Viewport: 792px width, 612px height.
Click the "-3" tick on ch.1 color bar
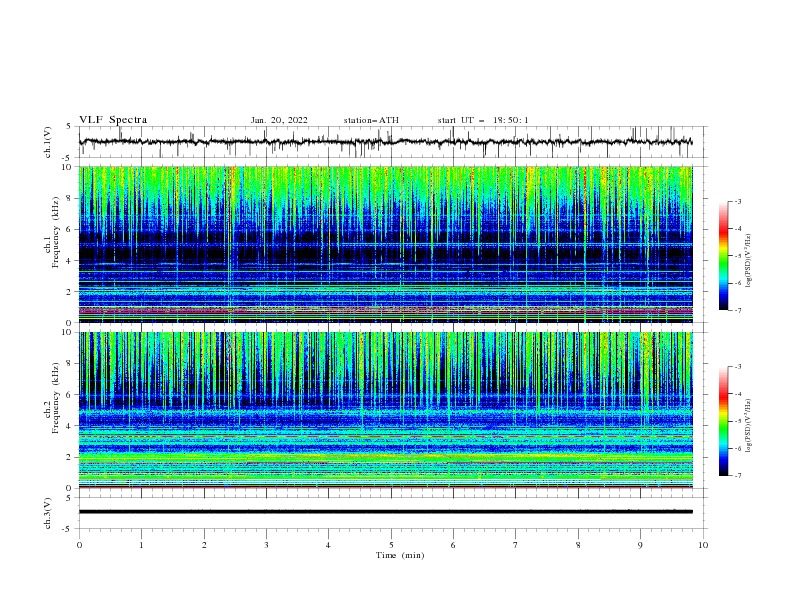tap(737, 201)
